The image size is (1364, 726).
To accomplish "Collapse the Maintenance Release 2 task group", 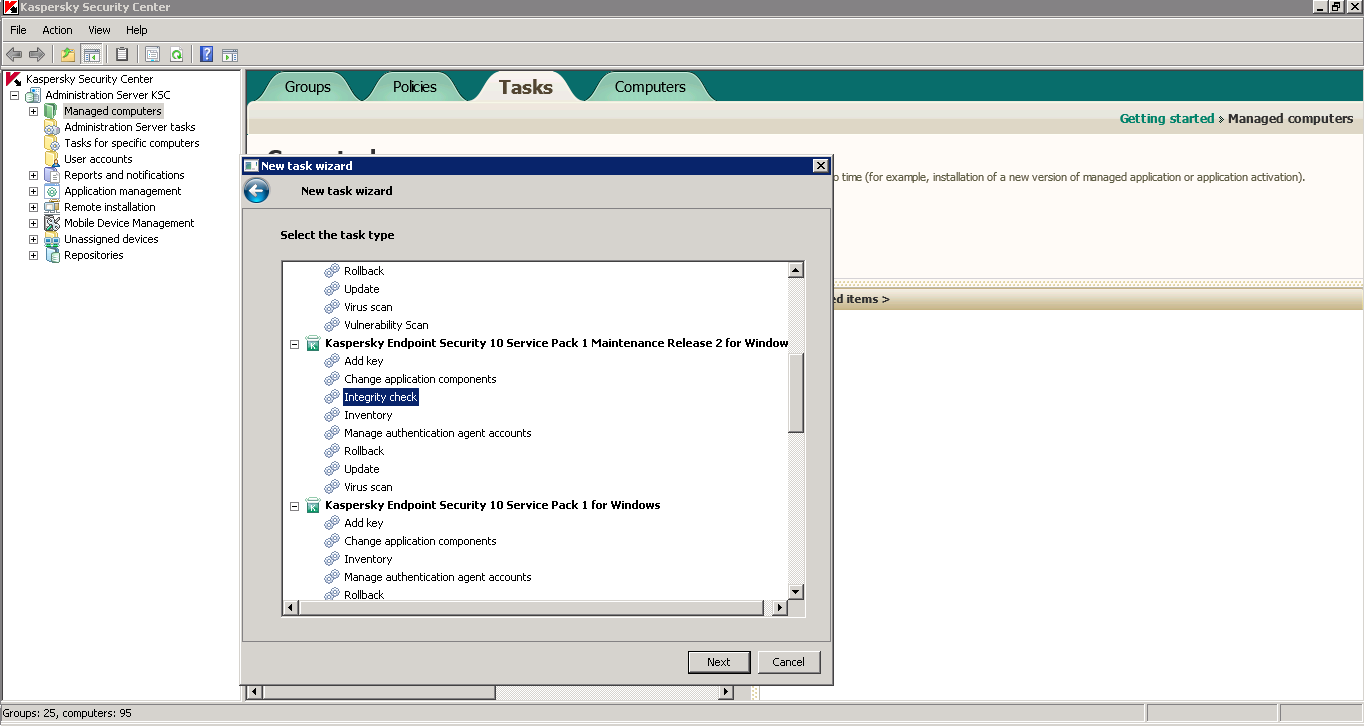I will point(295,343).
